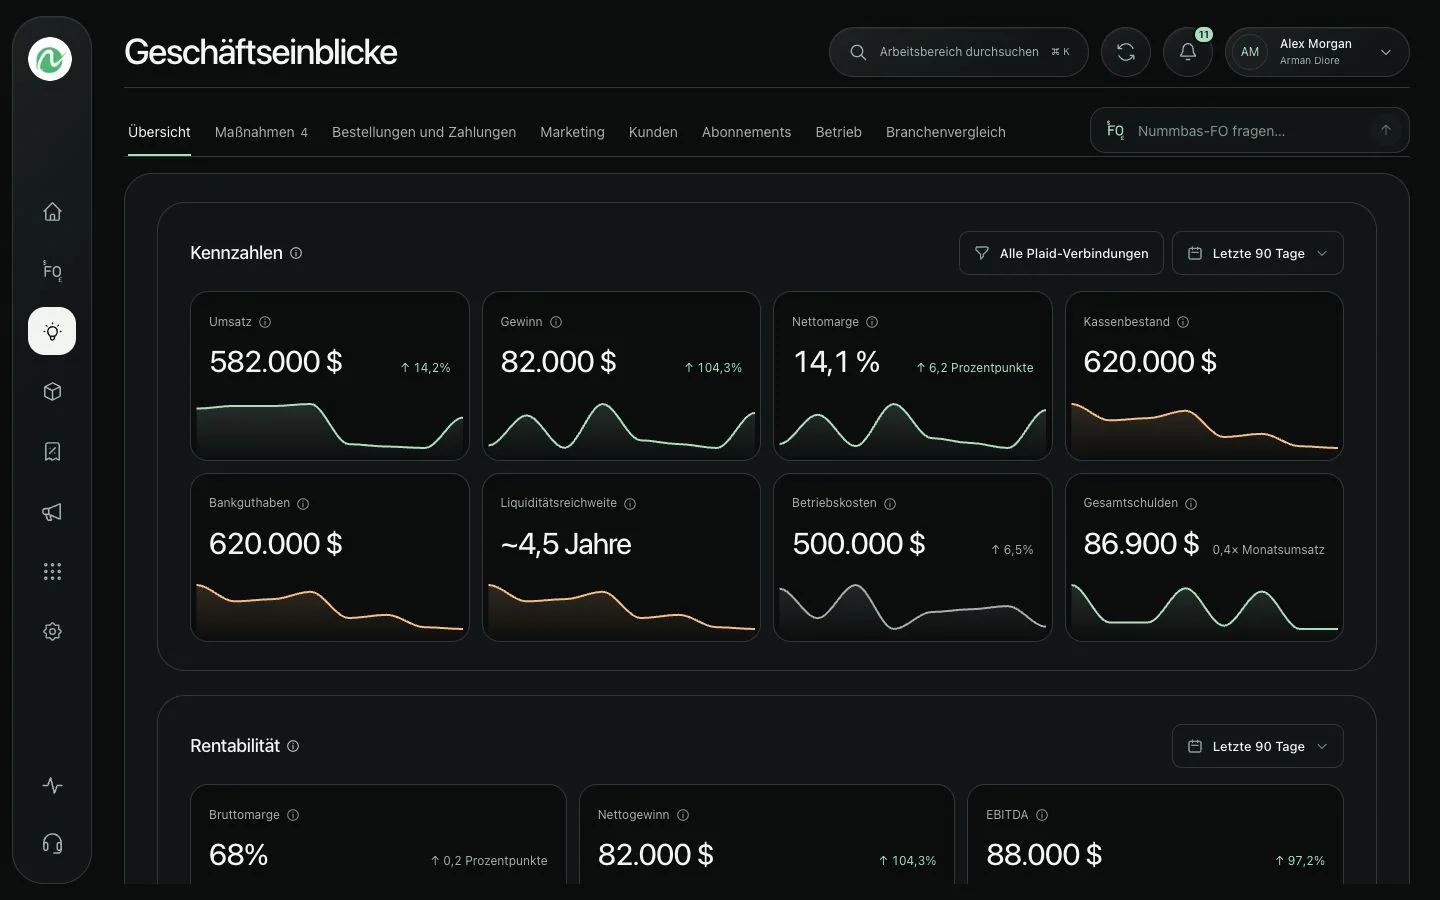Click the 97,2% EBITDA change
Image resolution: width=1440 pixels, height=900 pixels.
pos(1300,861)
